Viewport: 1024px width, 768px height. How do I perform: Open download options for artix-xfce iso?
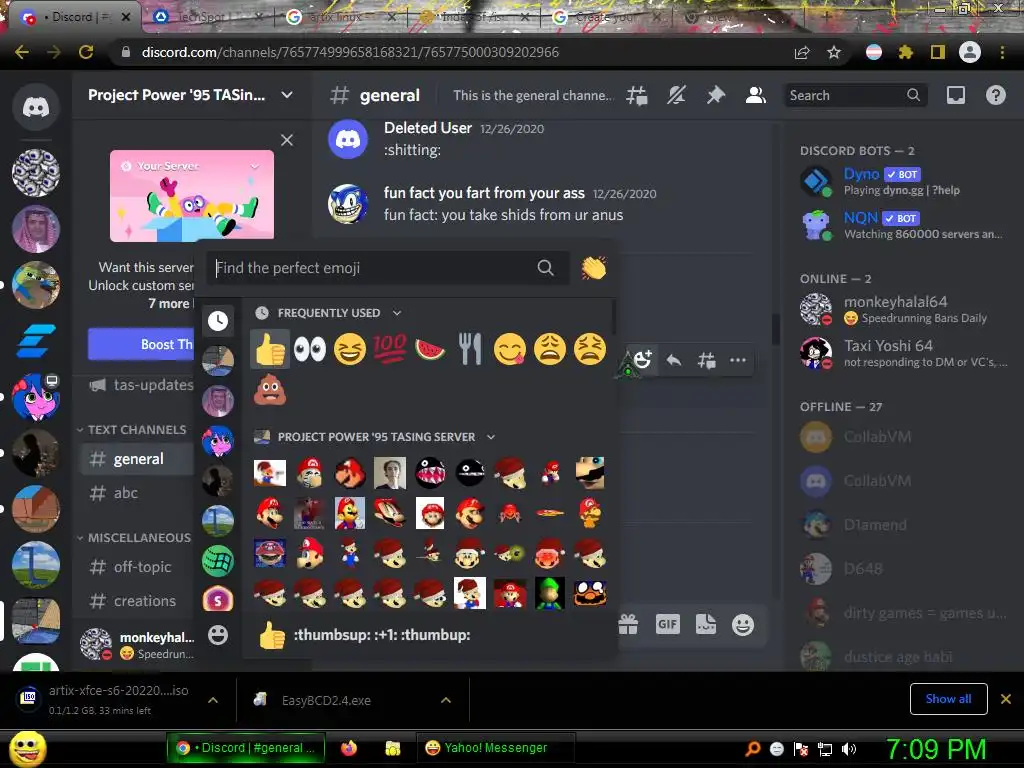(213, 700)
